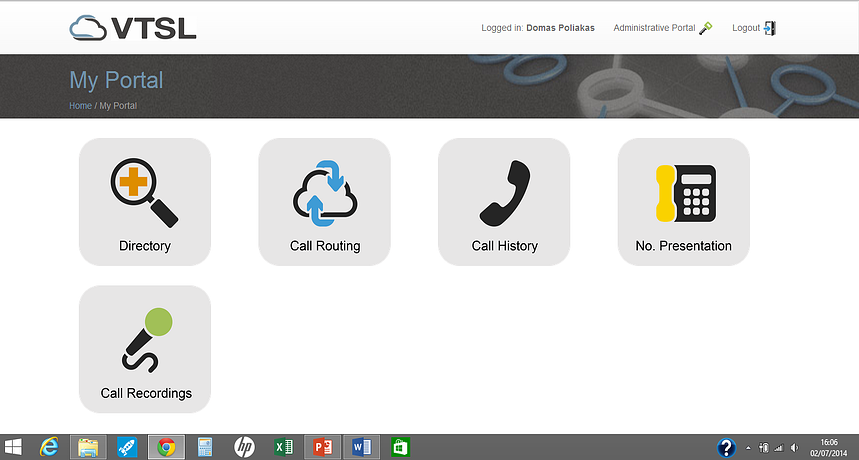Click the blue help question mark icon
The image size is (859, 460).
click(726, 447)
